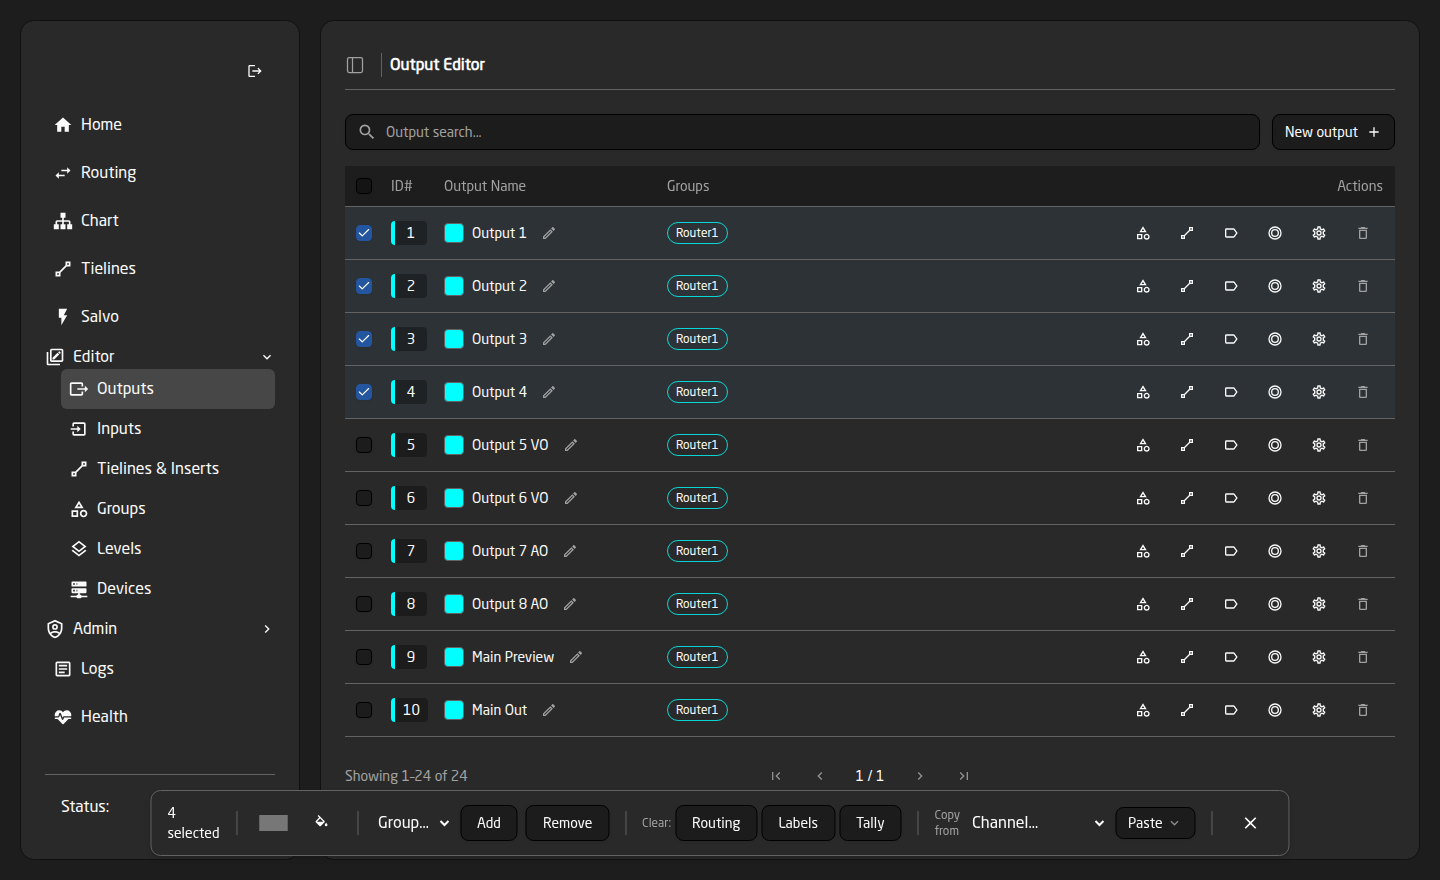Click the paint bucket fill icon
1440x880 pixels.
tap(321, 822)
